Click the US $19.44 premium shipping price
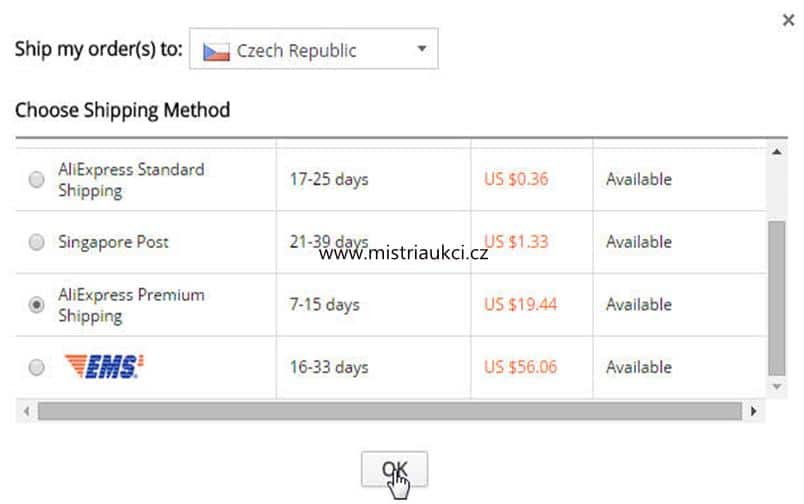Viewport: 804px width, 504px height. (x=520, y=305)
